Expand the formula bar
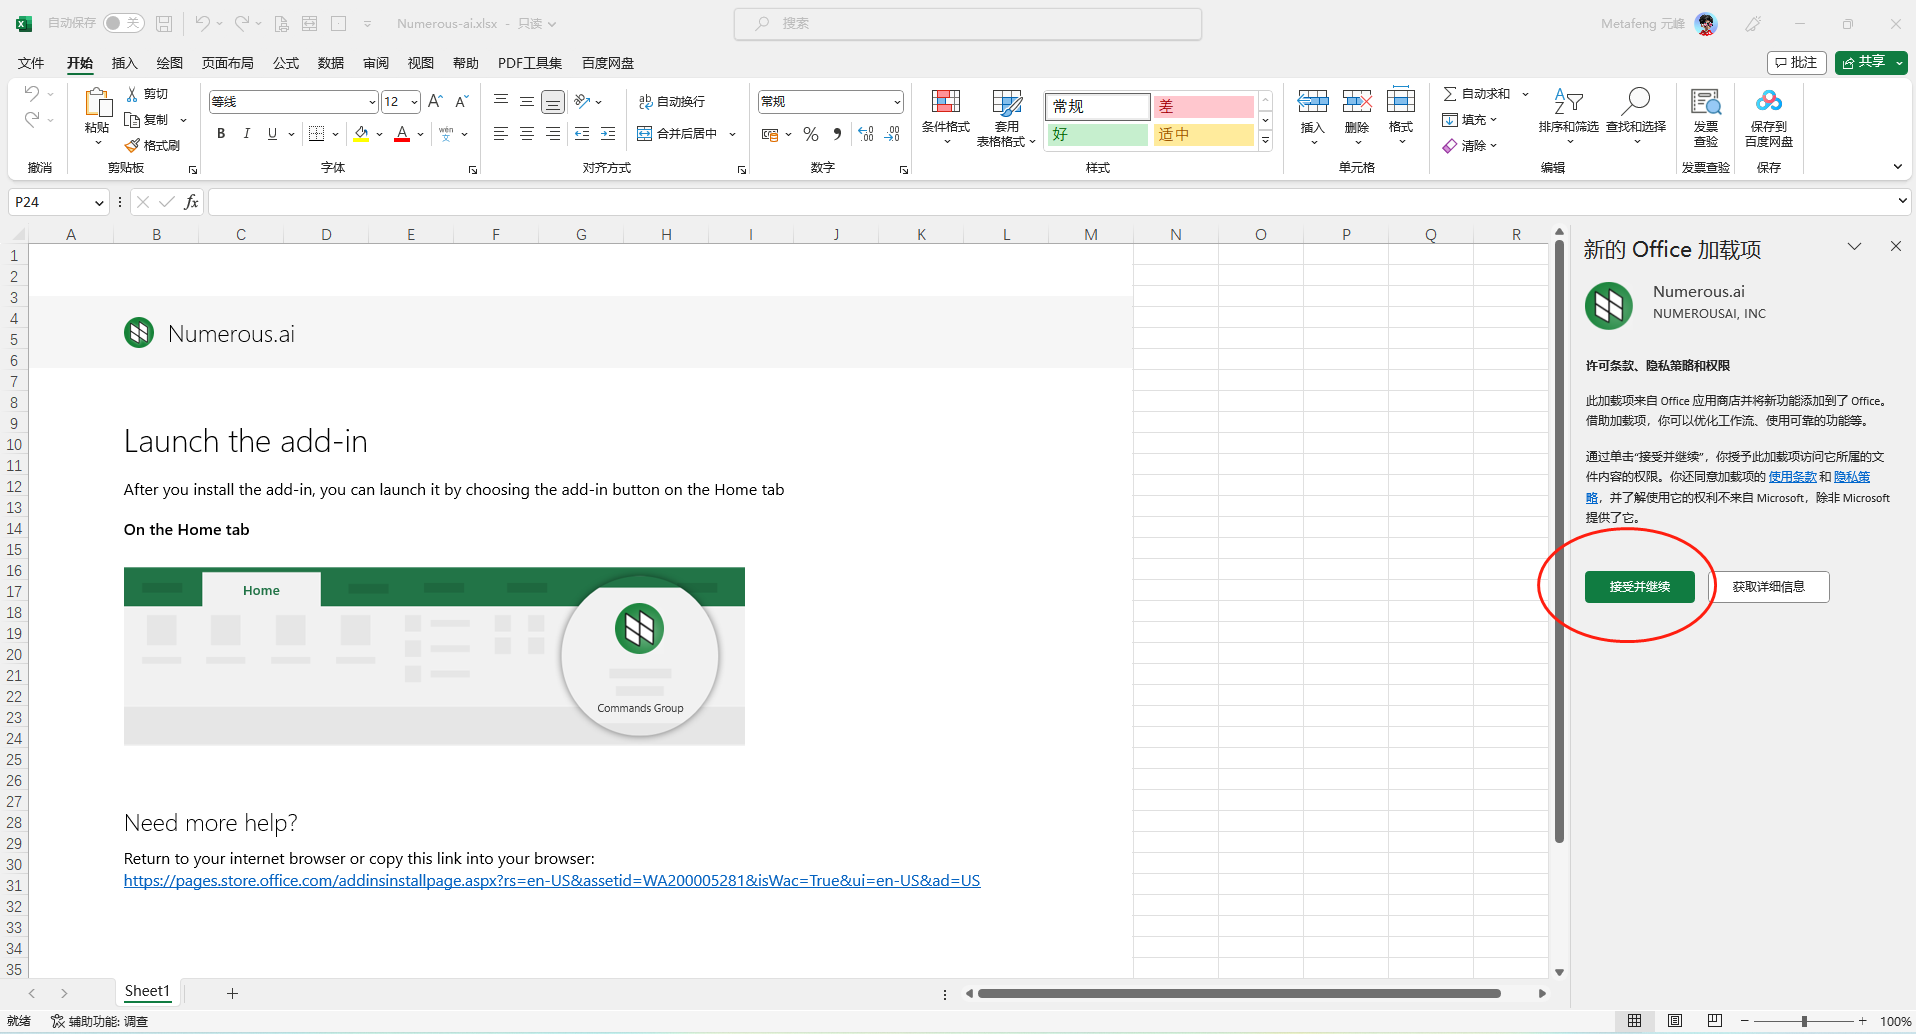The height and width of the screenshot is (1034, 1916). tap(1902, 201)
